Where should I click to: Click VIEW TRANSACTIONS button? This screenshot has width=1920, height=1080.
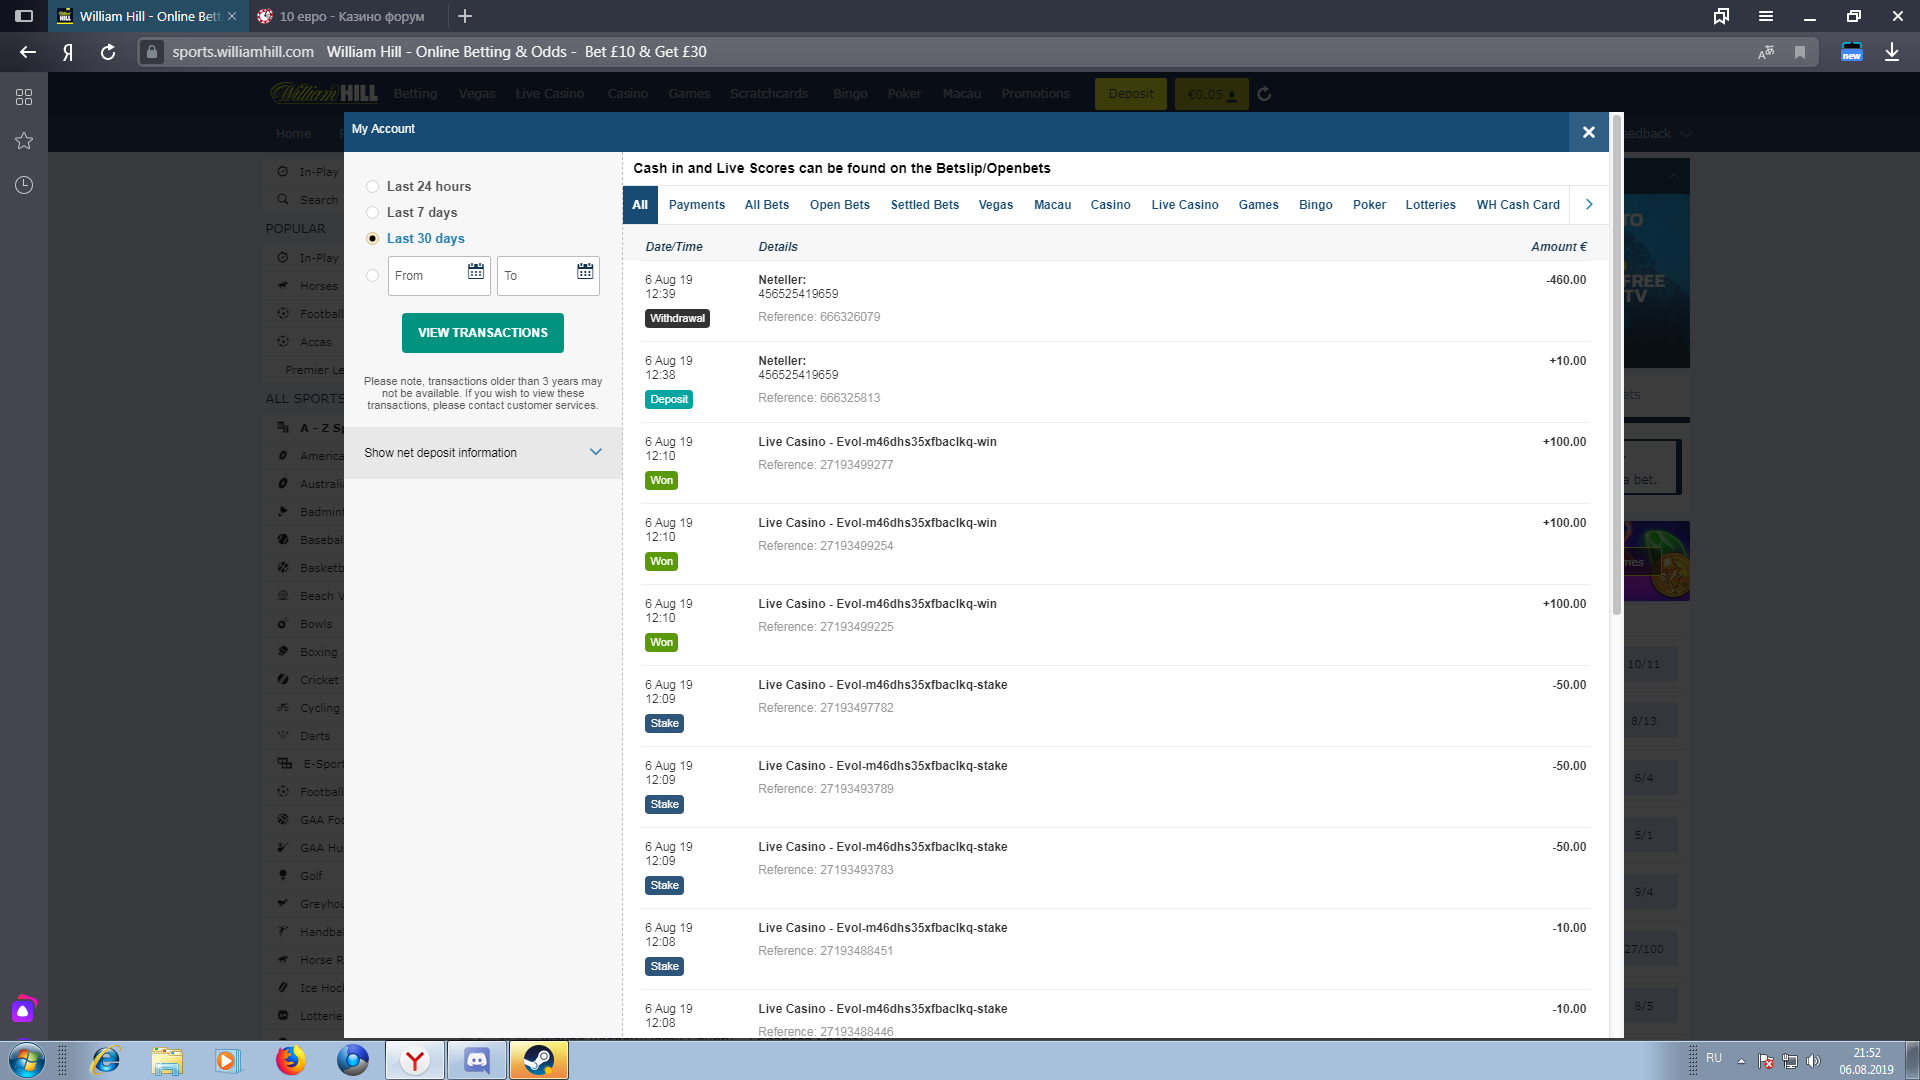[483, 333]
